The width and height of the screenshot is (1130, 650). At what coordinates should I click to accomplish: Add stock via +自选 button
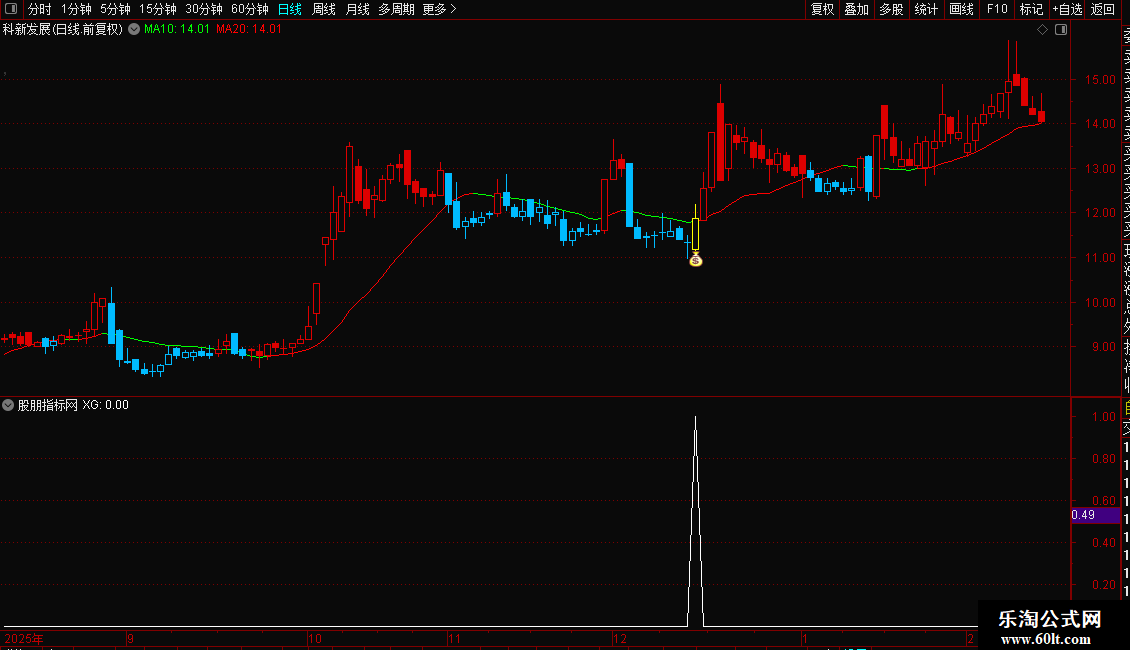click(1067, 9)
